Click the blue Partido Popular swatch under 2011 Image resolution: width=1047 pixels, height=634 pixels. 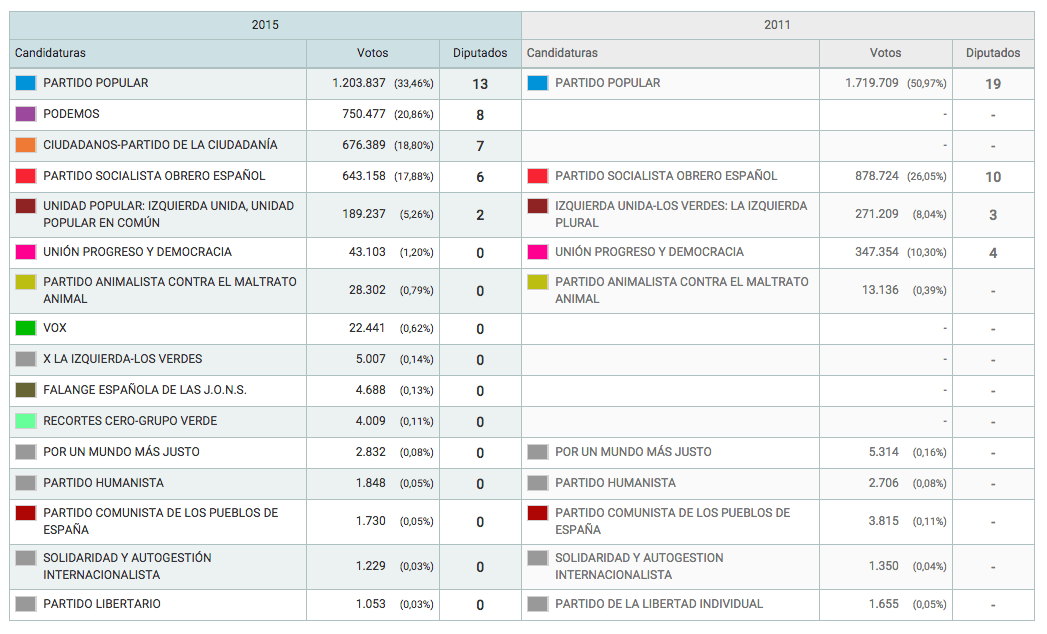pos(538,83)
